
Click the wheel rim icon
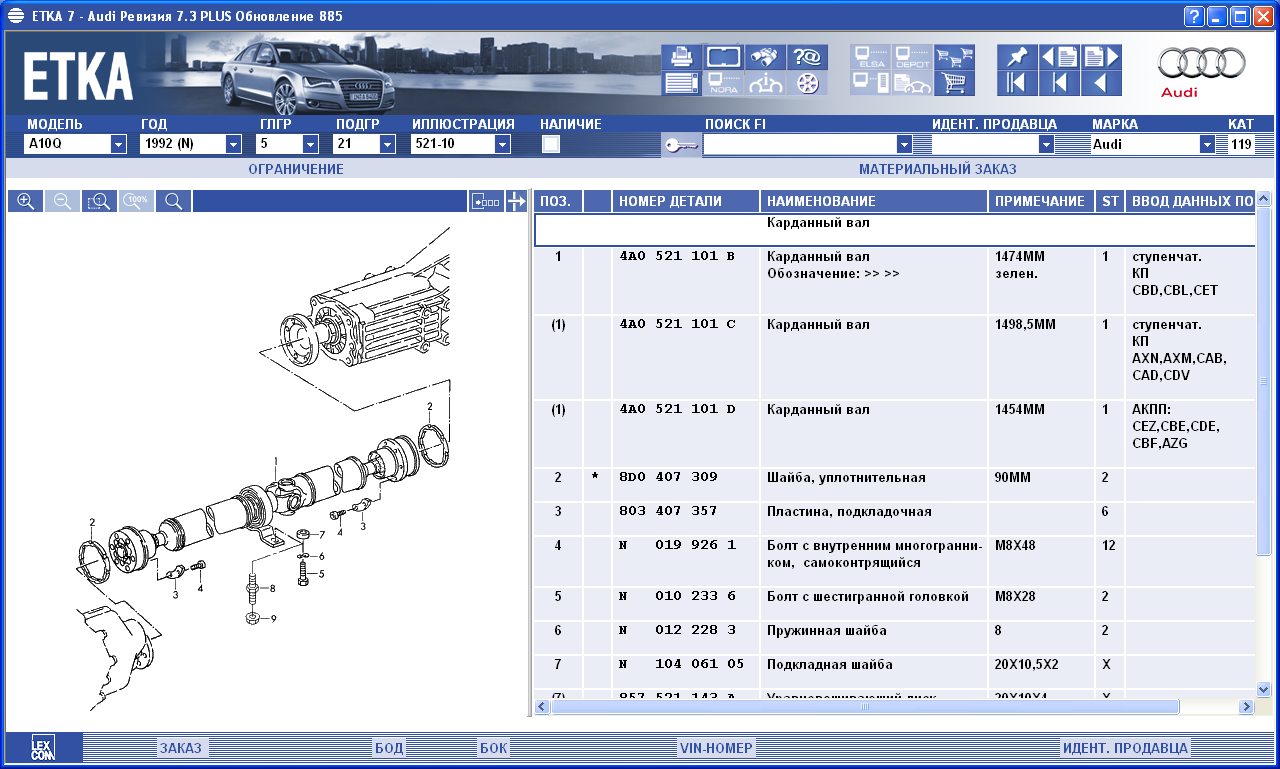coord(807,83)
